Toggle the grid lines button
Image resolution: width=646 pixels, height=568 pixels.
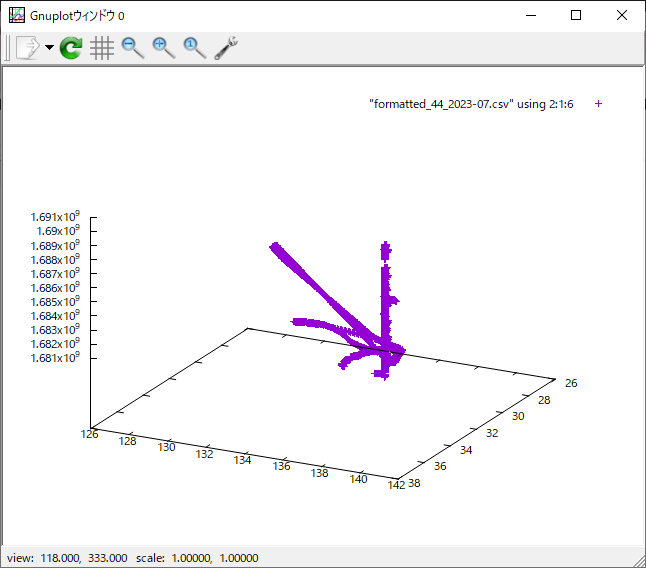click(101, 48)
